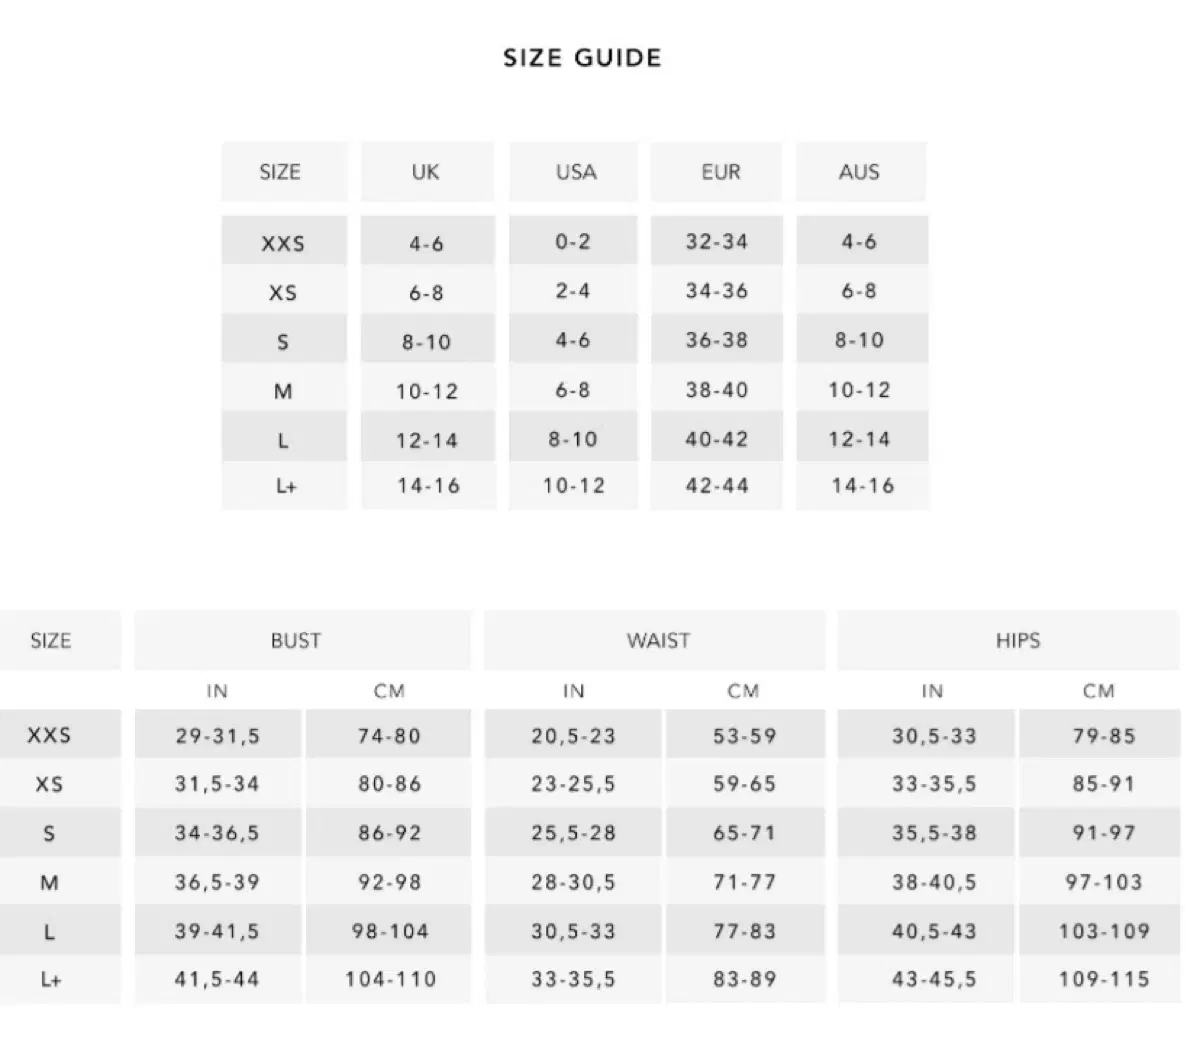Image resolution: width=1200 pixels, height=1055 pixels.
Task: Select the L+ row label in top table
Action: (x=285, y=487)
